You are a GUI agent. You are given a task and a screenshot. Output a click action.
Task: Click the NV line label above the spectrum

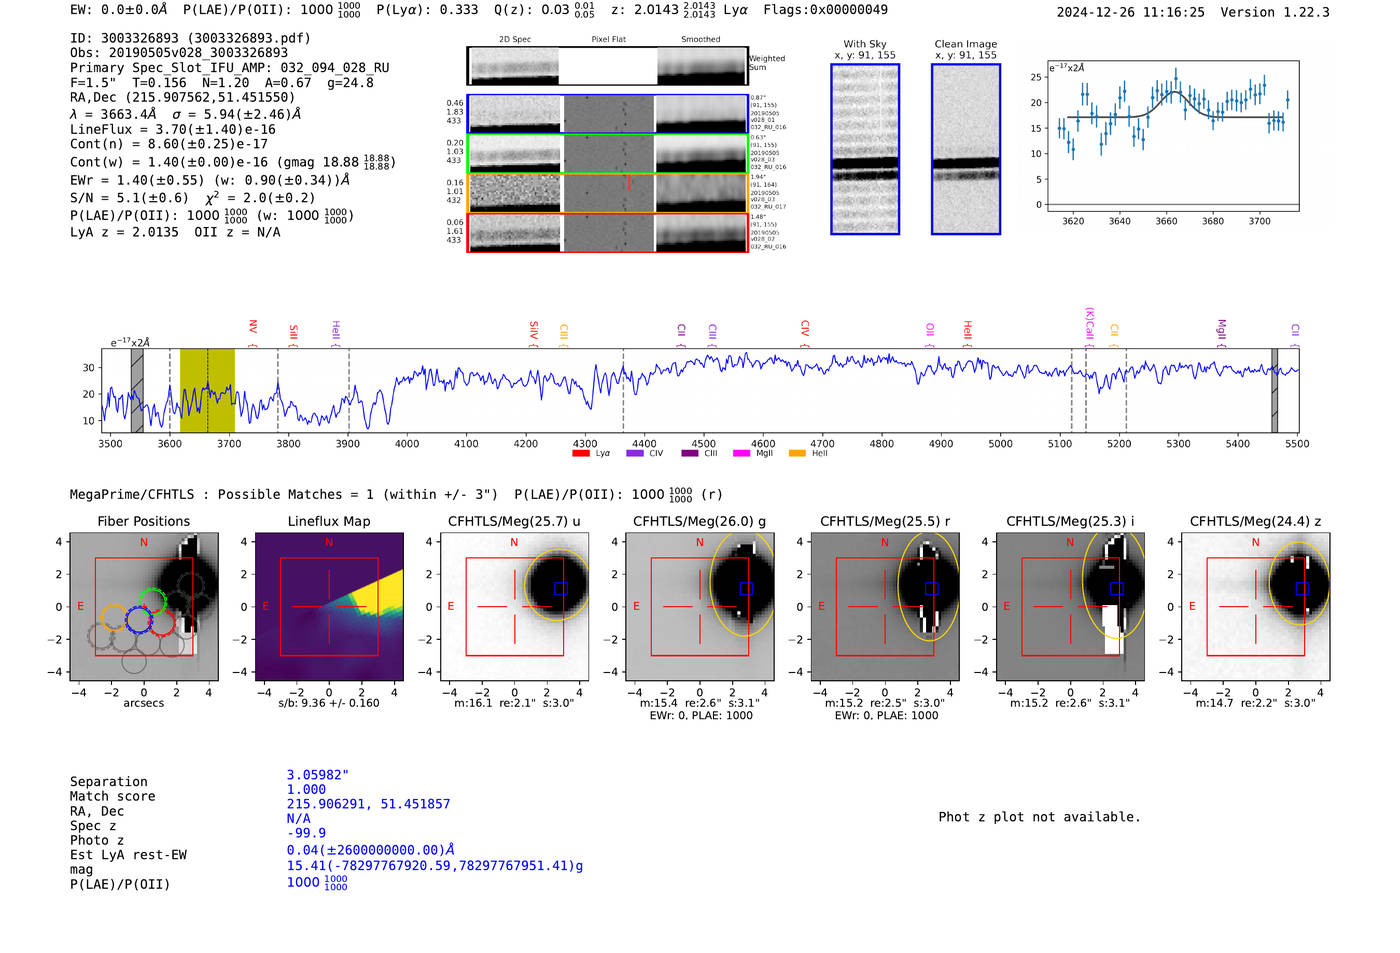coord(253,327)
